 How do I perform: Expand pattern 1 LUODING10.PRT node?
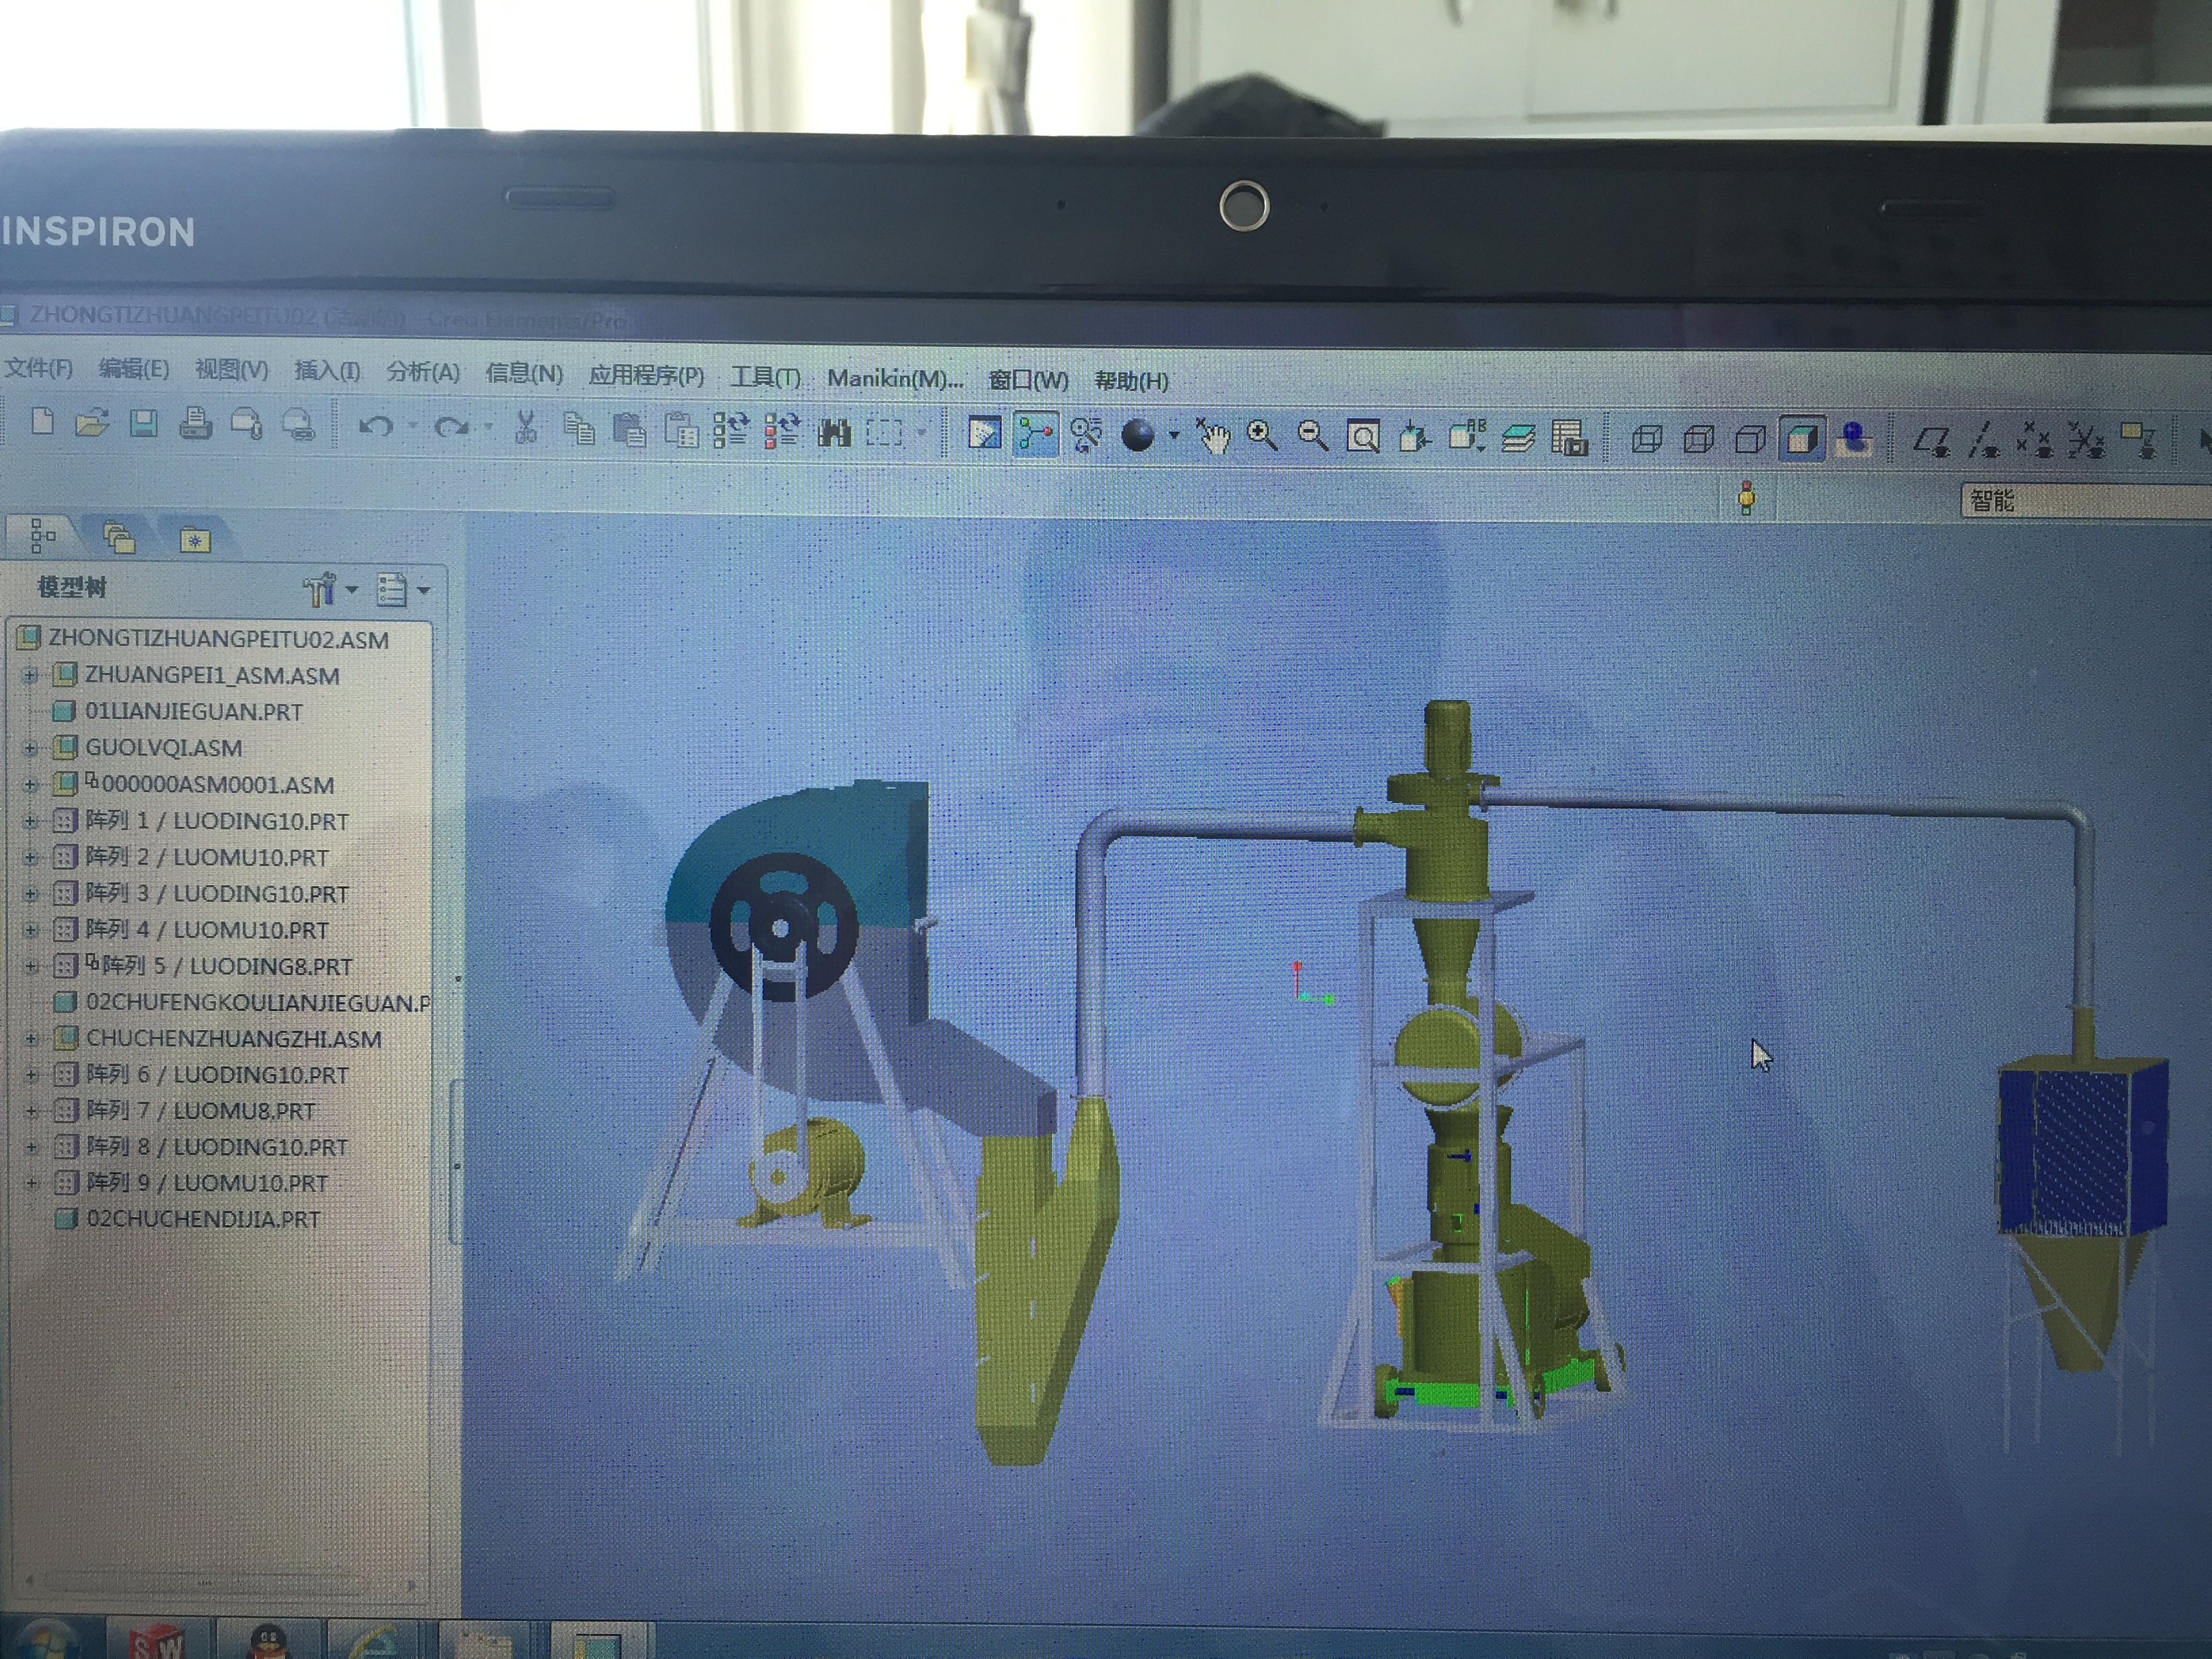tap(30, 821)
